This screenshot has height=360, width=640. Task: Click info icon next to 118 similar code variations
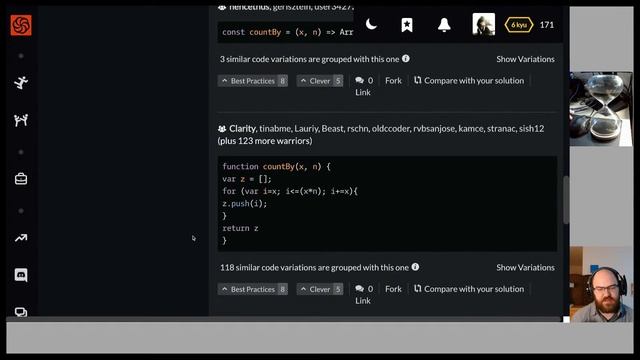click(x=415, y=267)
